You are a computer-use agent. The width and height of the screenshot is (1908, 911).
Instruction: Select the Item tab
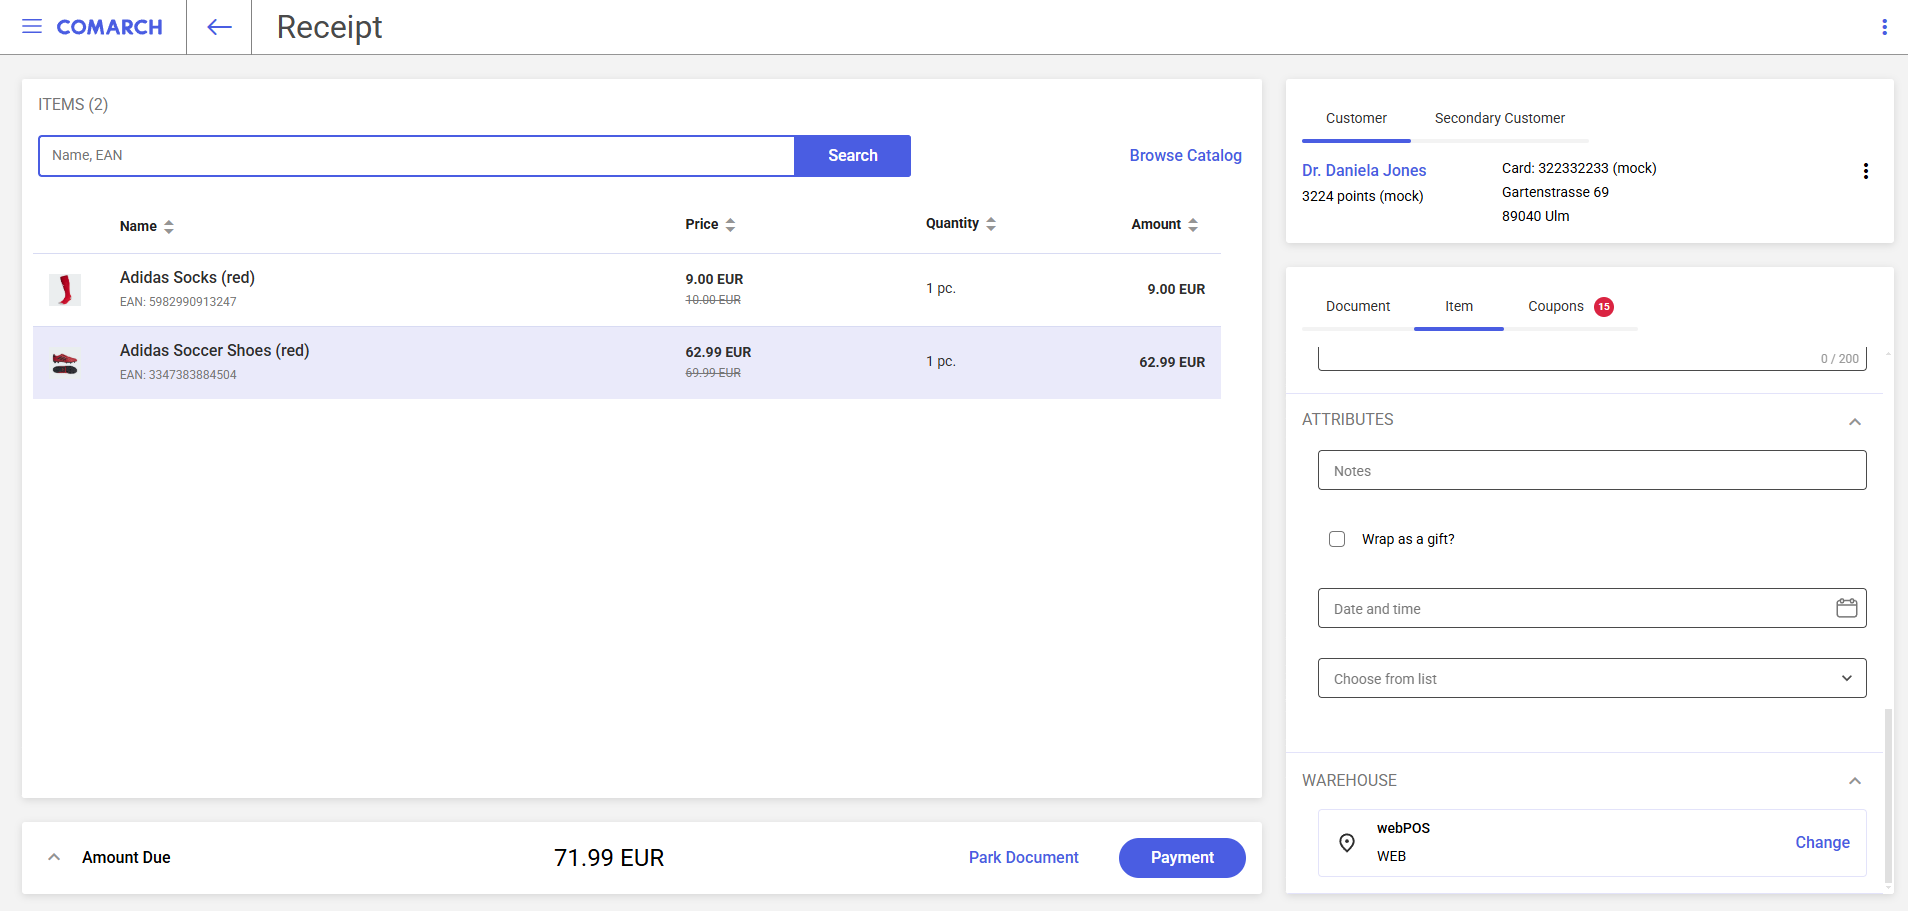(x=1459, y=306)
